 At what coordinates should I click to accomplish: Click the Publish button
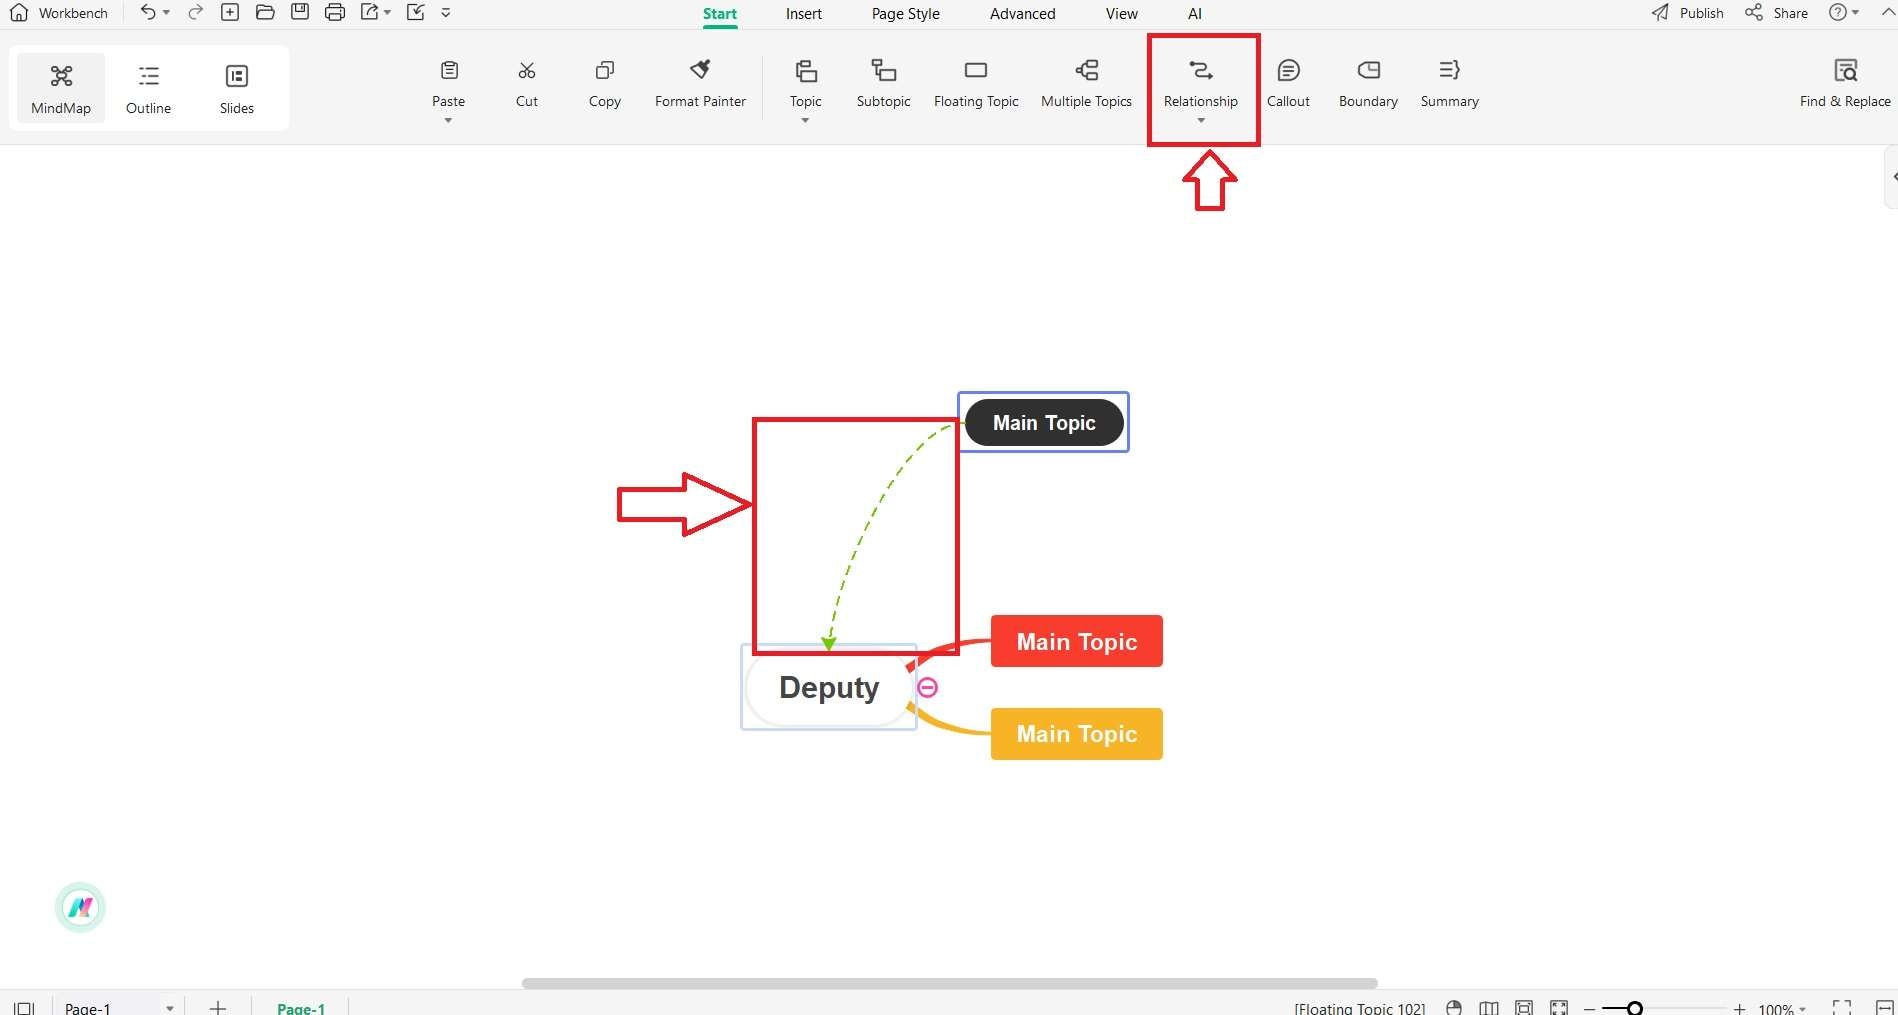(1688, 13)
